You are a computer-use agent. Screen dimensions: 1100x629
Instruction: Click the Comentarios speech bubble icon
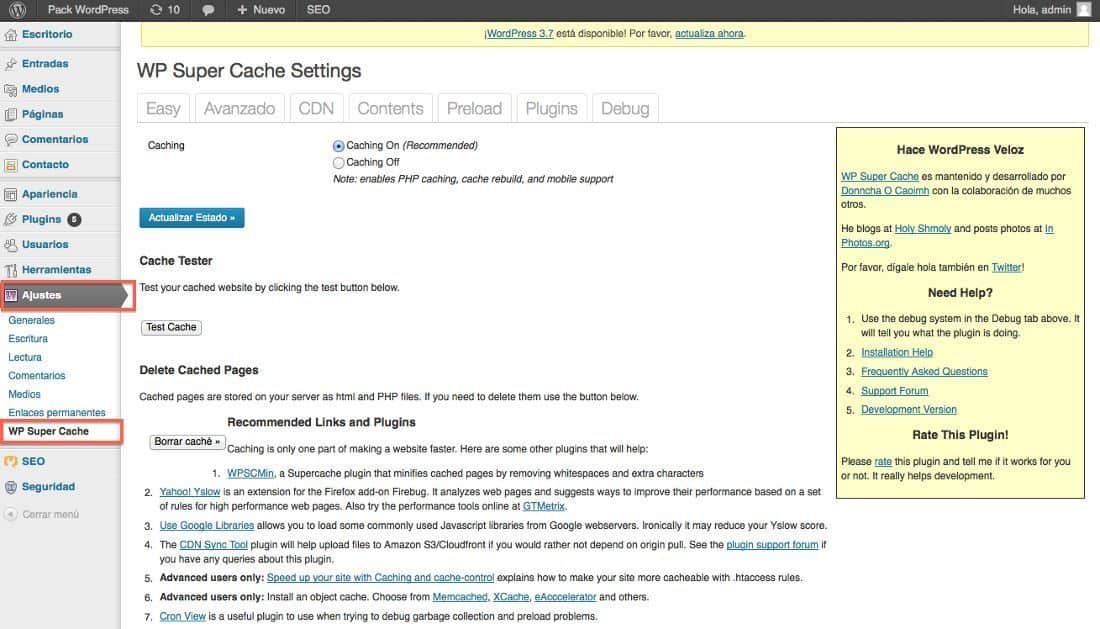coord(11,140)
